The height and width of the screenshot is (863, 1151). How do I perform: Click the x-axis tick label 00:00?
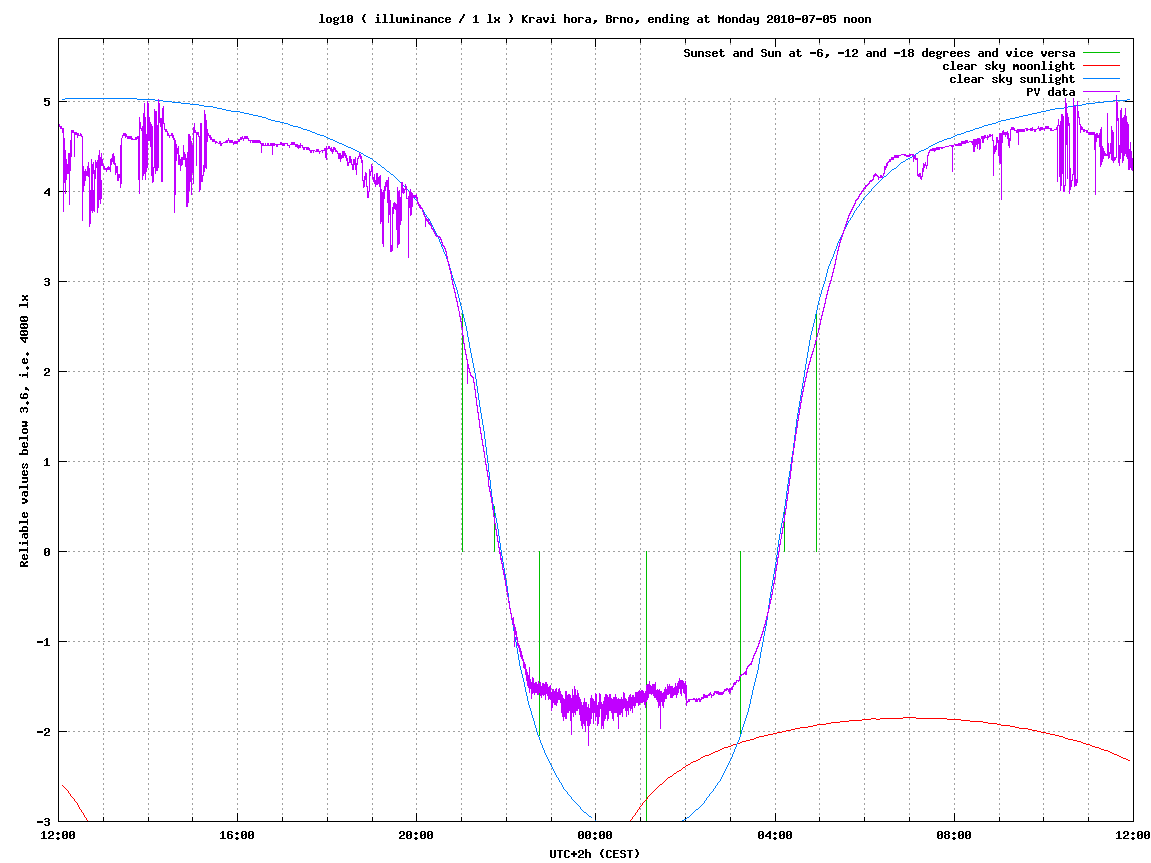pyautogui.click(x=595, y=835)
